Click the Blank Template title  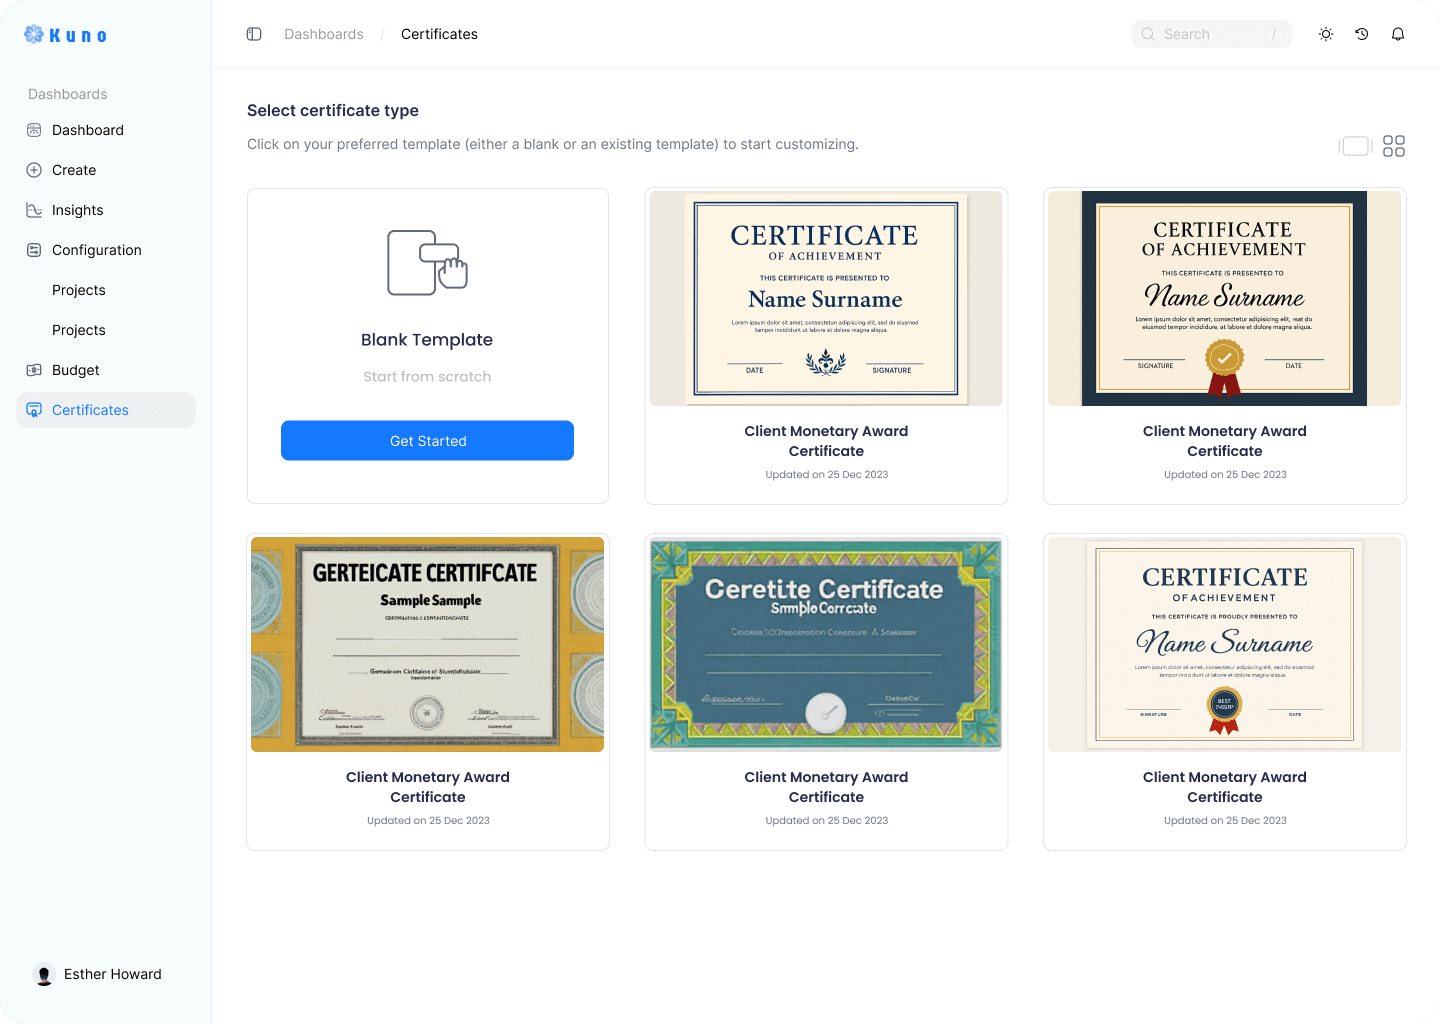coord(427,340)
